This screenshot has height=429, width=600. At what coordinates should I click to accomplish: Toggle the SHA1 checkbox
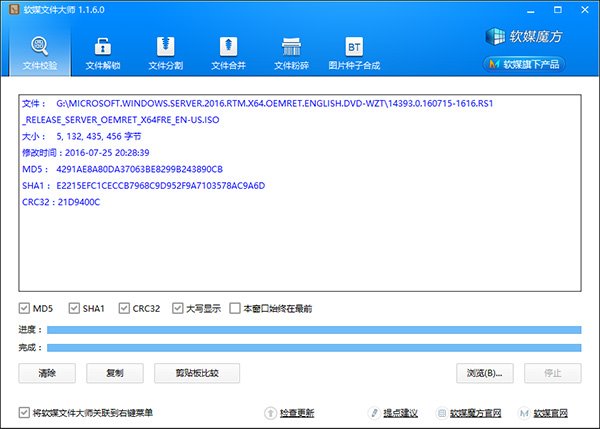[74, 308]
